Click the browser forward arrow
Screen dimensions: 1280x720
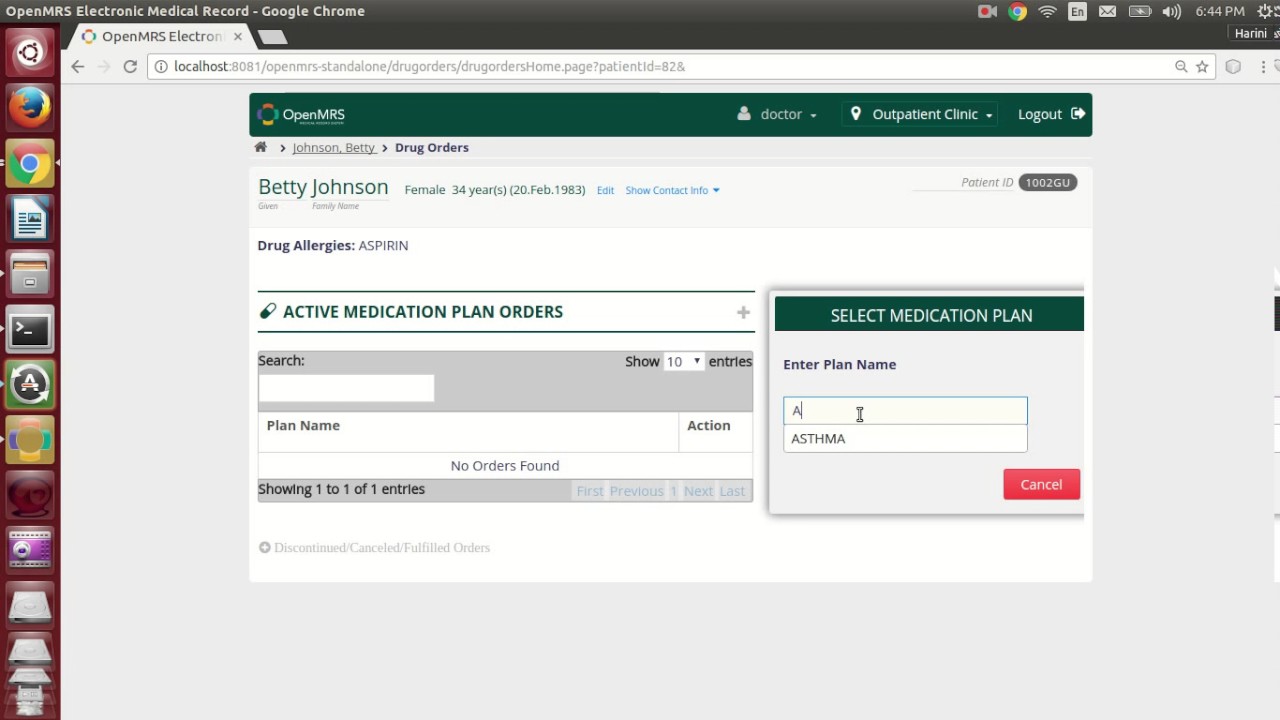tap(104, 66)
